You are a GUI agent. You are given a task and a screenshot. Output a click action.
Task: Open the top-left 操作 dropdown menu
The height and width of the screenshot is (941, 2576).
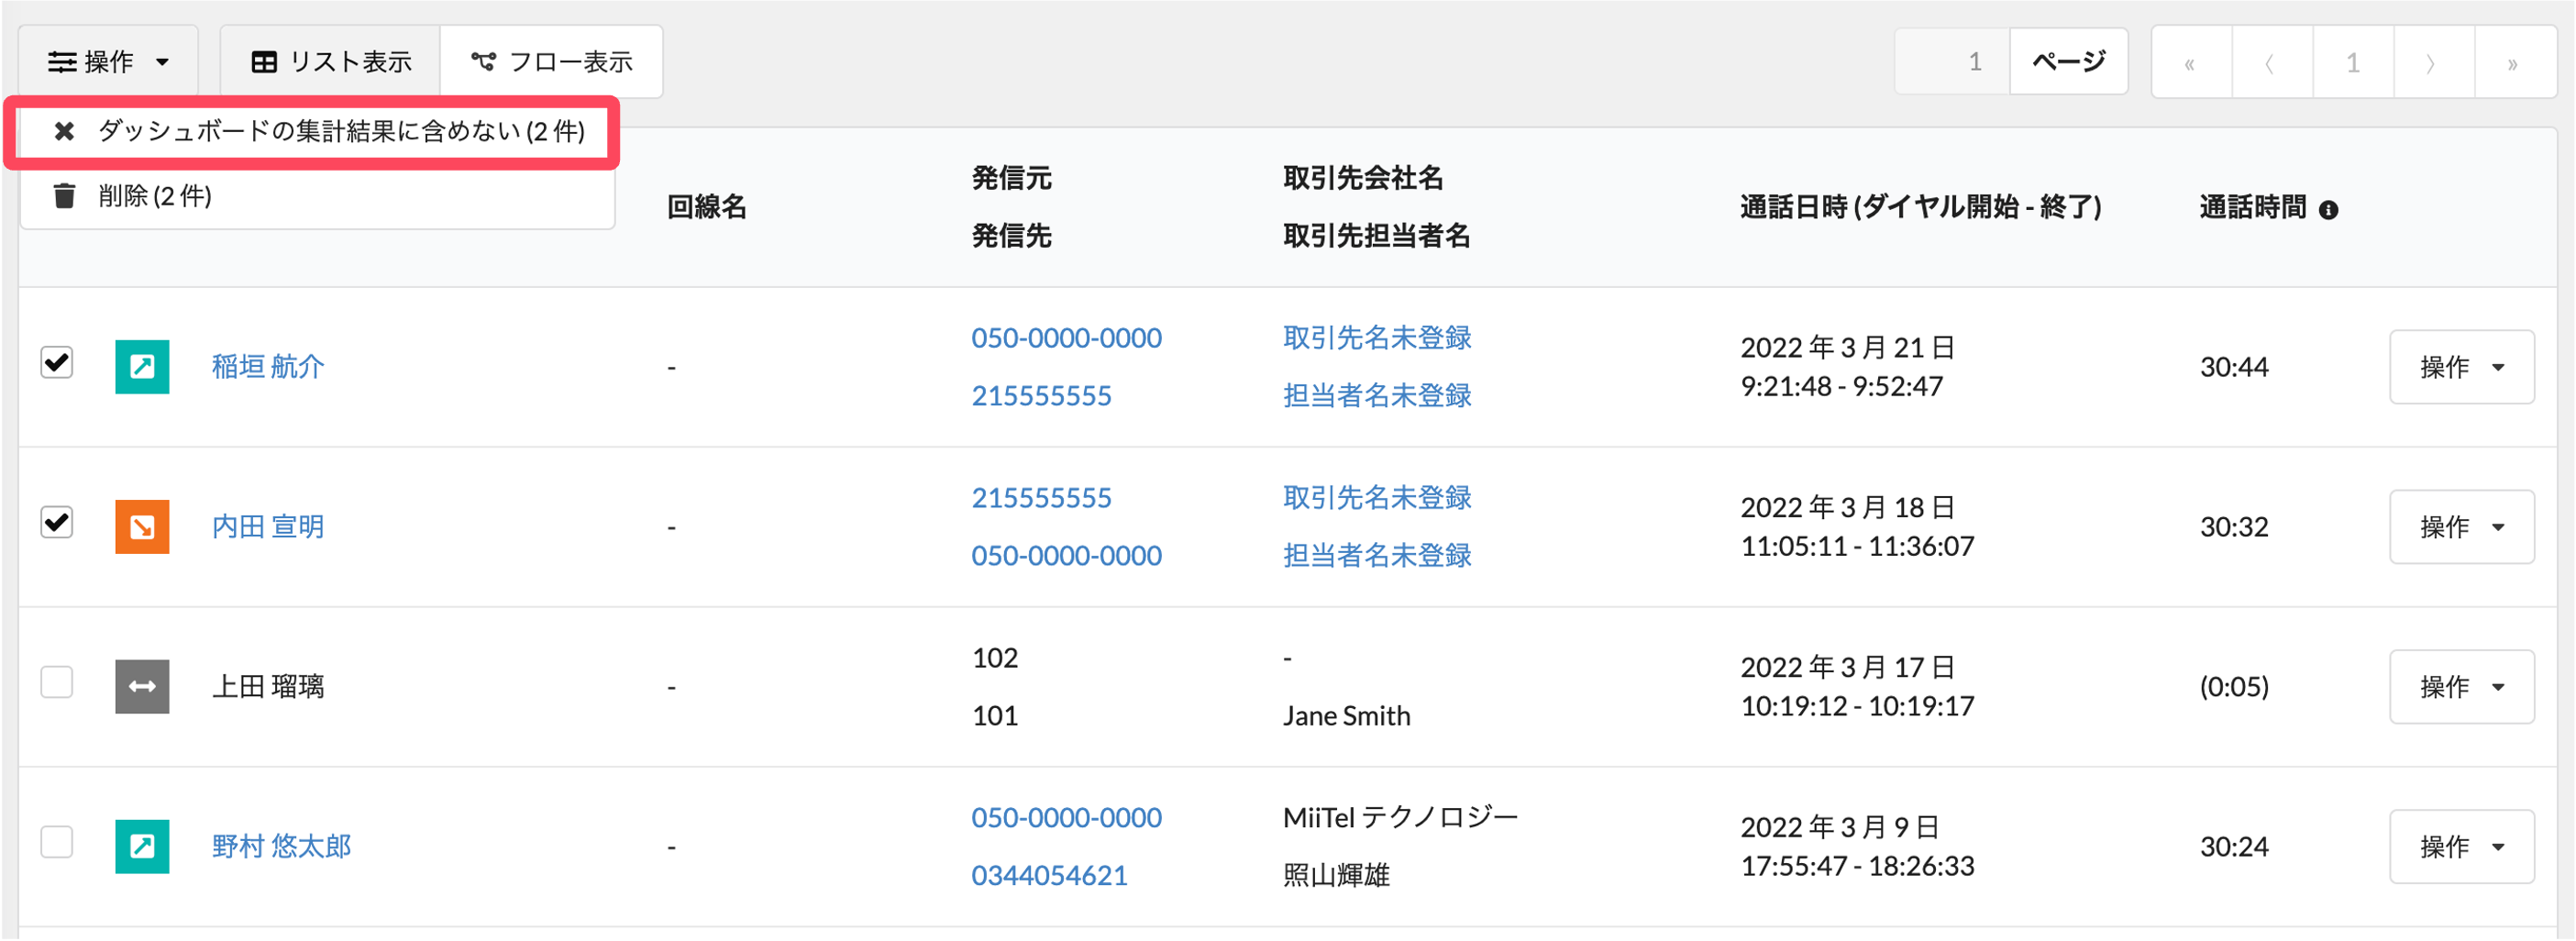coord(108,62)
